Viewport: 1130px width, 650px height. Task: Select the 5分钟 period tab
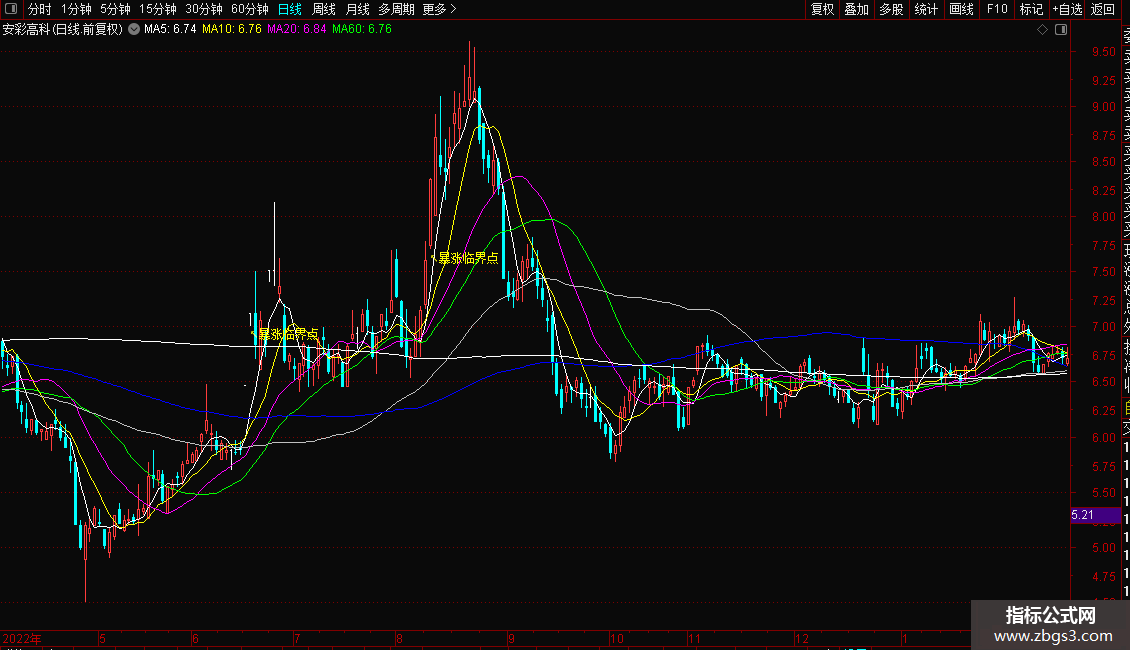tap(115, 9)
